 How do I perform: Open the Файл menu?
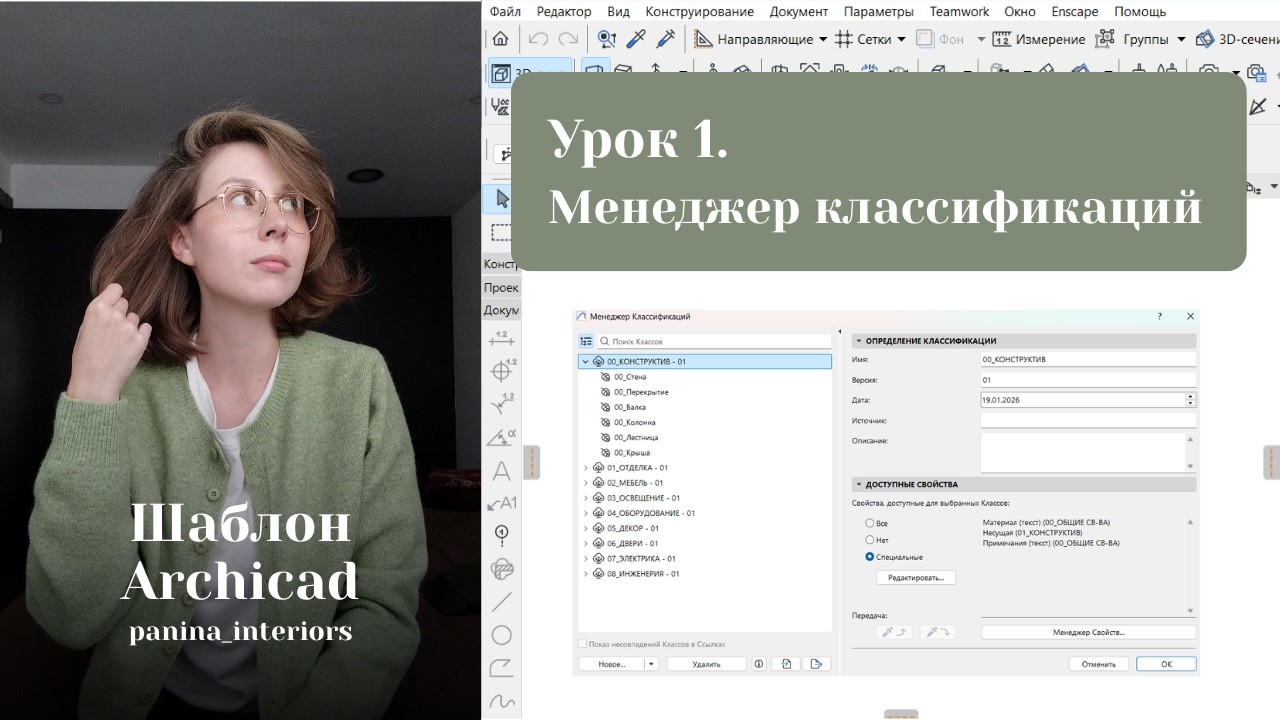(x=505, y=11)
